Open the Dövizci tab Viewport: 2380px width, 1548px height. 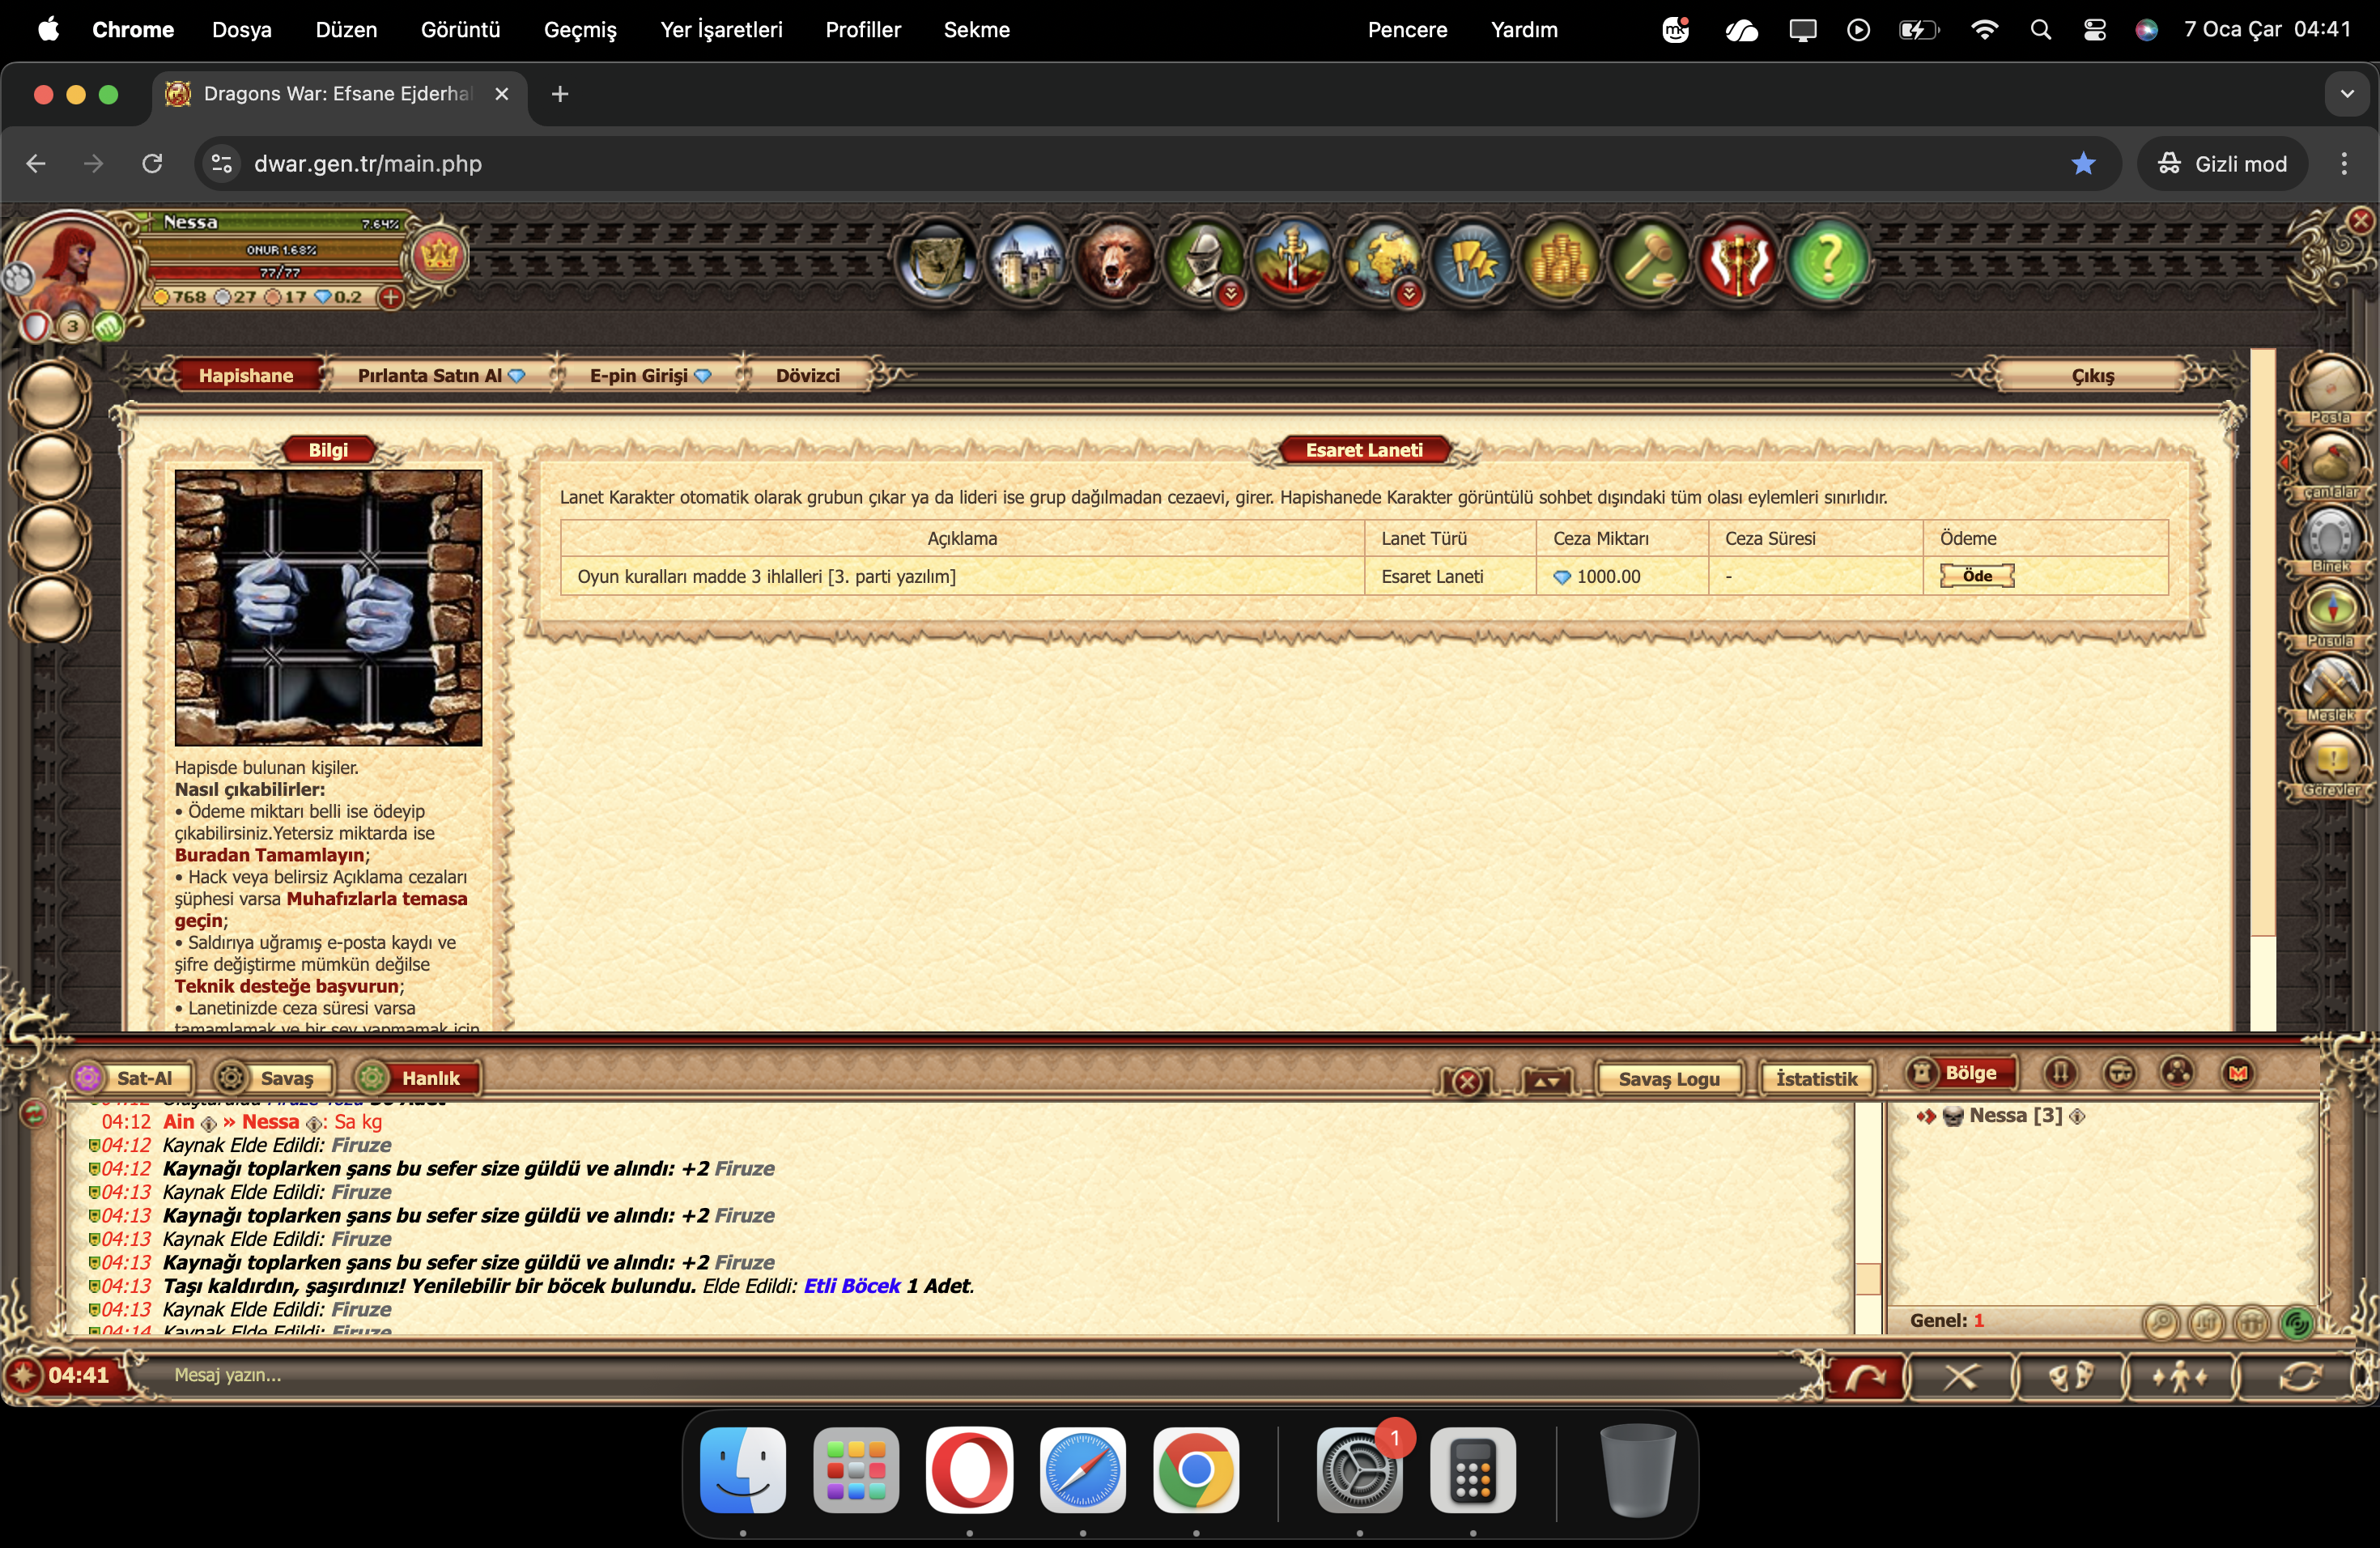[808, 375]
